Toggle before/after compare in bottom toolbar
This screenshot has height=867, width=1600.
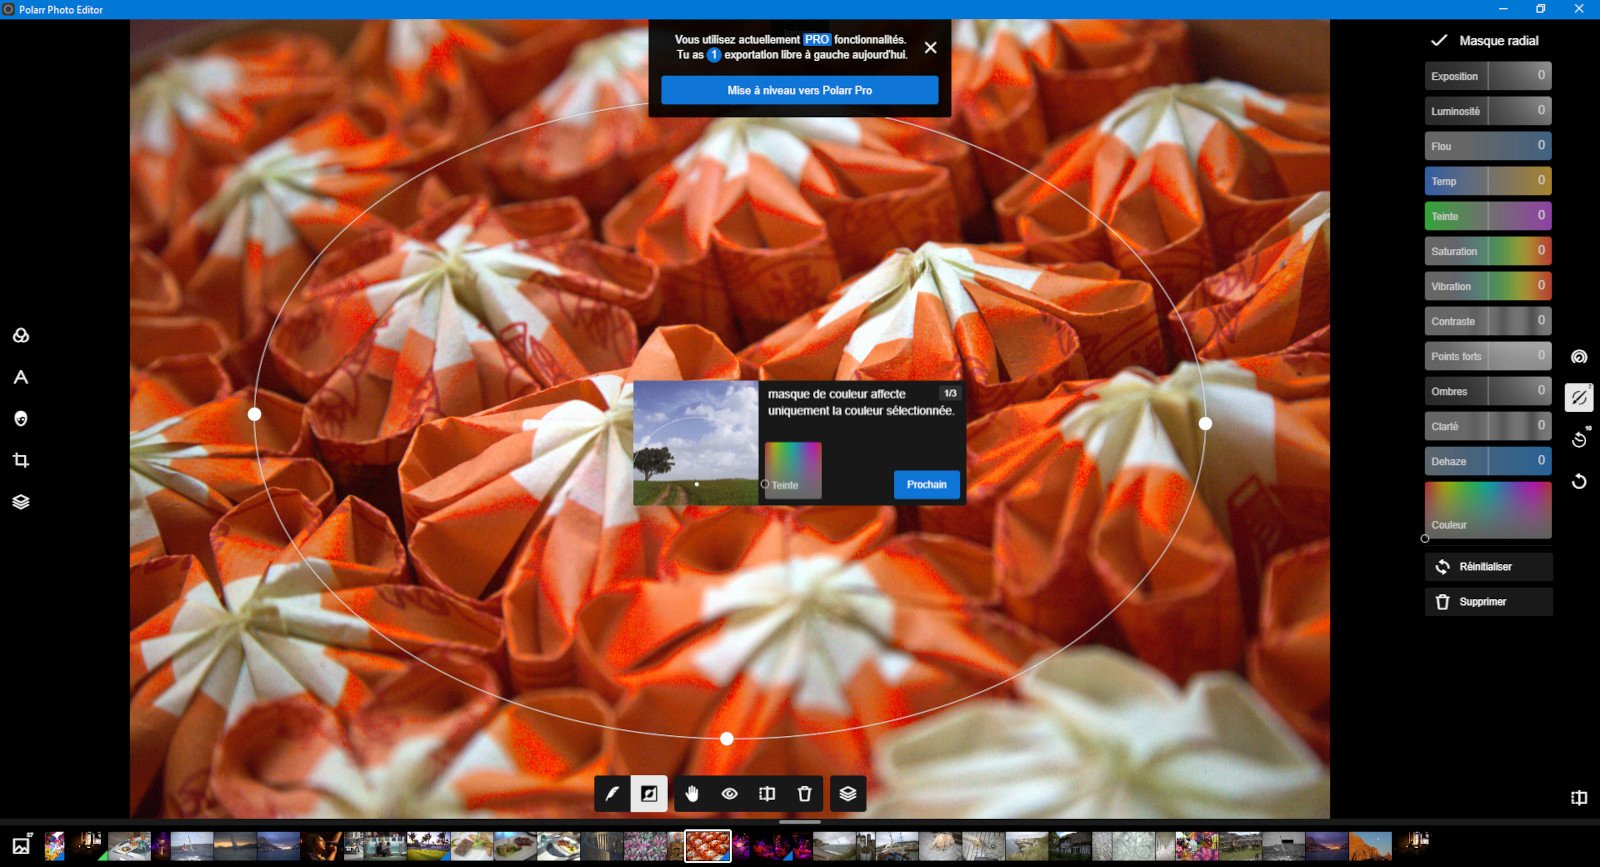click(x=767, y=794)
